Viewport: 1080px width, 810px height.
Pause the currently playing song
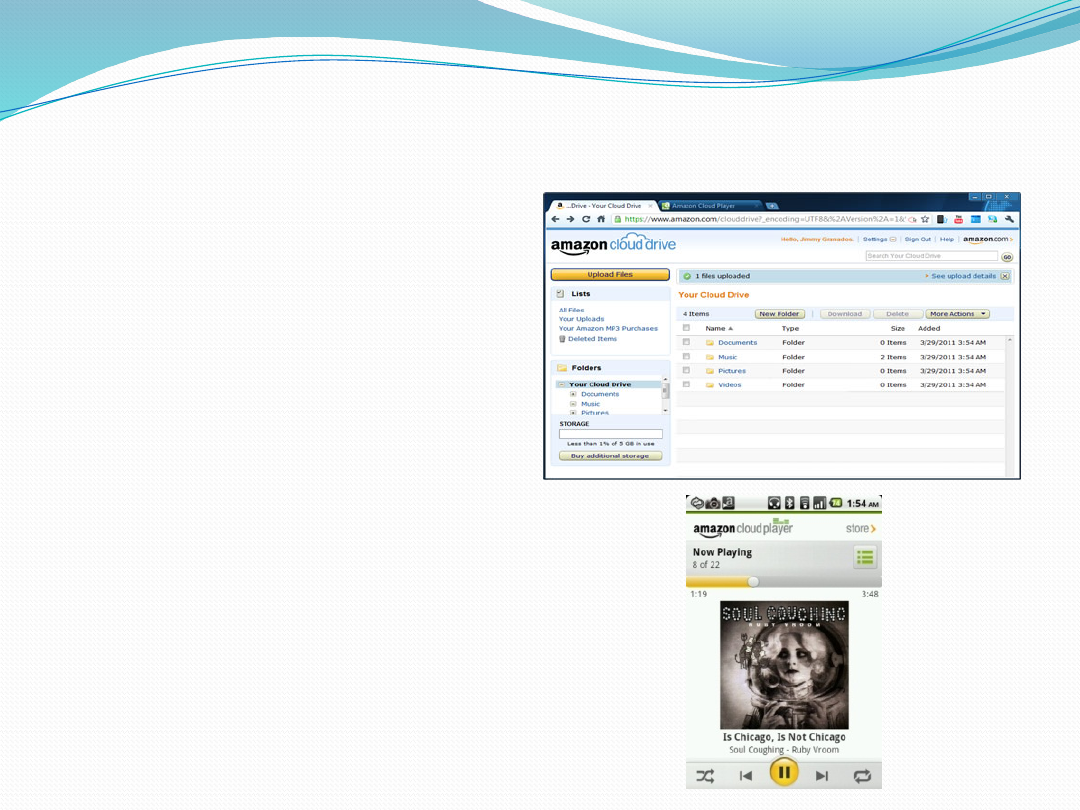pos(784,772)
